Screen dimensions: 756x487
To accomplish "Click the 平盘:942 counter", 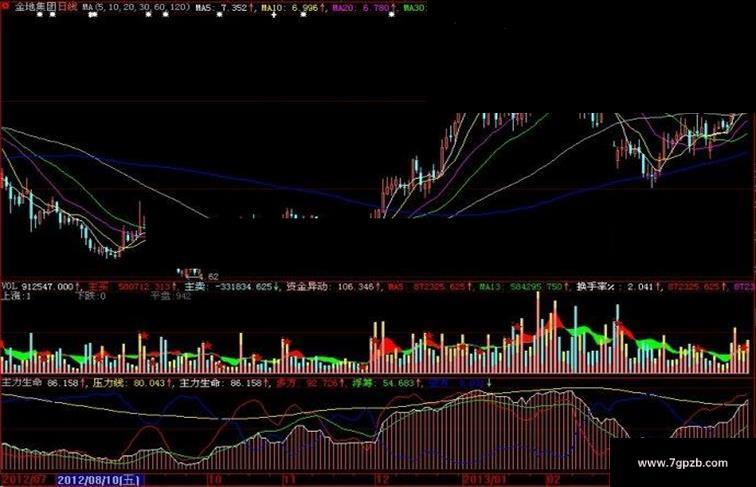I will pyautogui.click(x=171, y=296).
